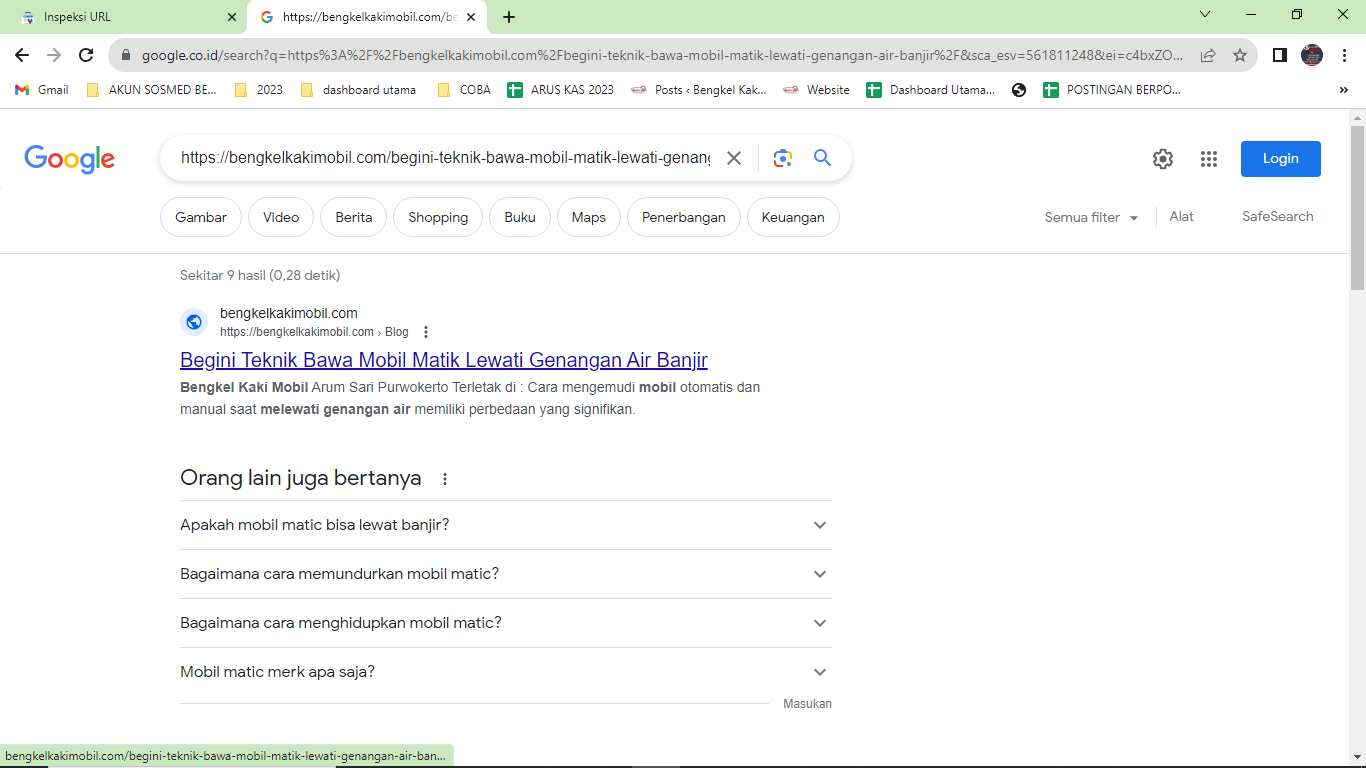Click the result breadcrumb URL with Blog
1366x768 pixels.
pos(314,332)
